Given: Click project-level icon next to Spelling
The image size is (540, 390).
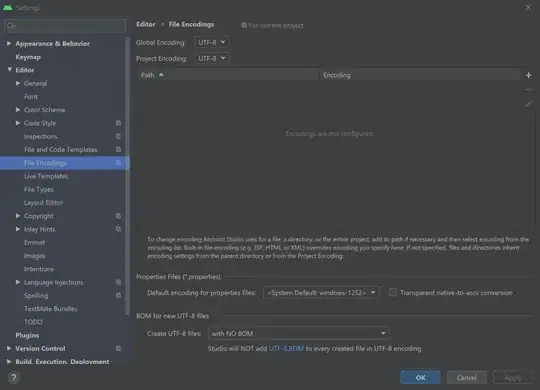Looking at the screenshot, I should coord(118,296).
